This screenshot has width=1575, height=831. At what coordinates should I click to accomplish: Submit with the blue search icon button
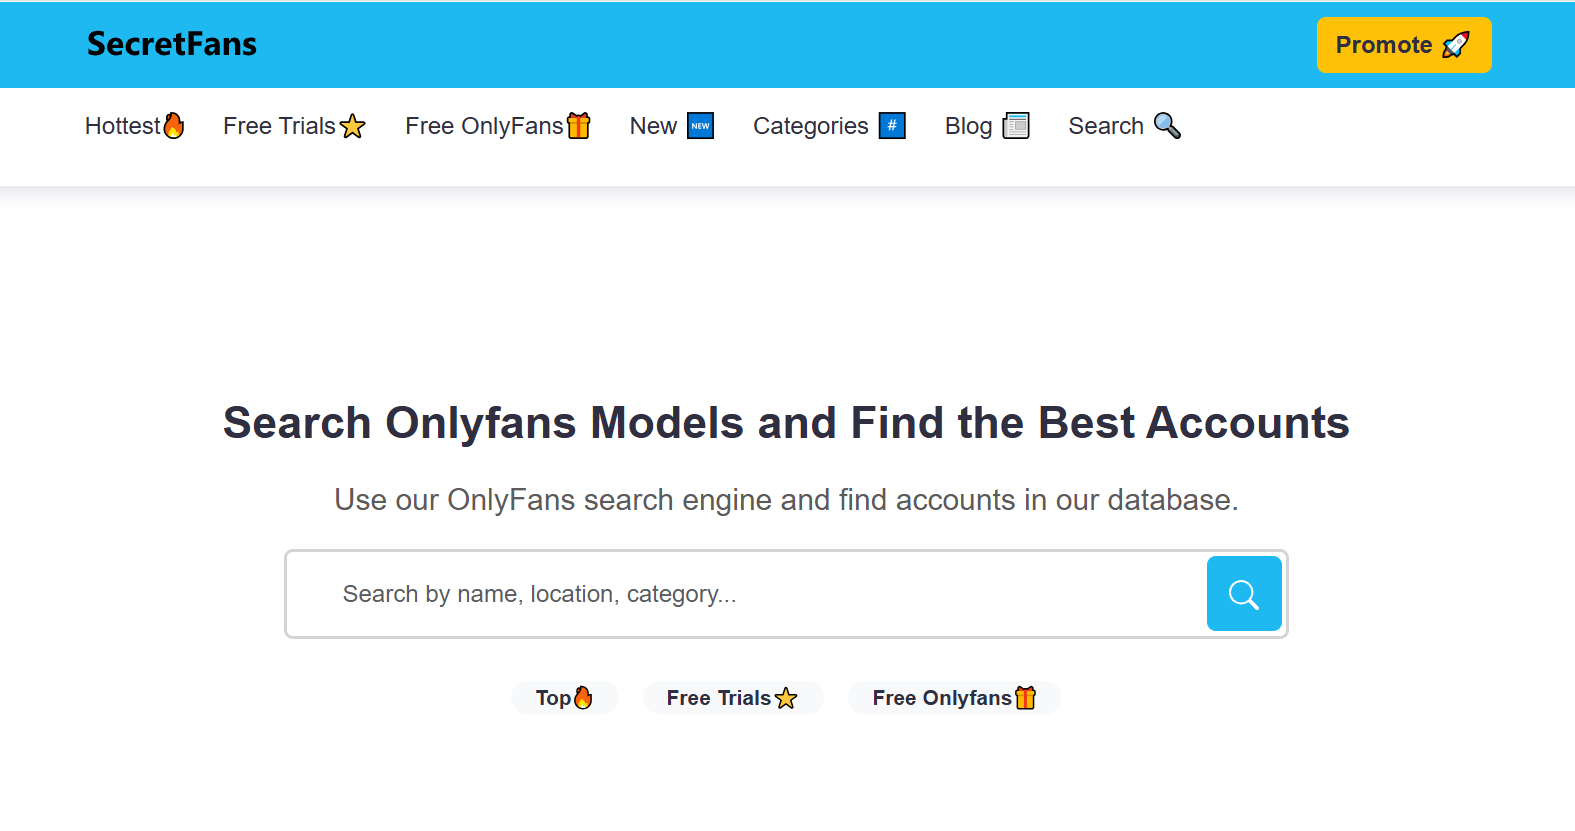click(x=1244, y=594)
